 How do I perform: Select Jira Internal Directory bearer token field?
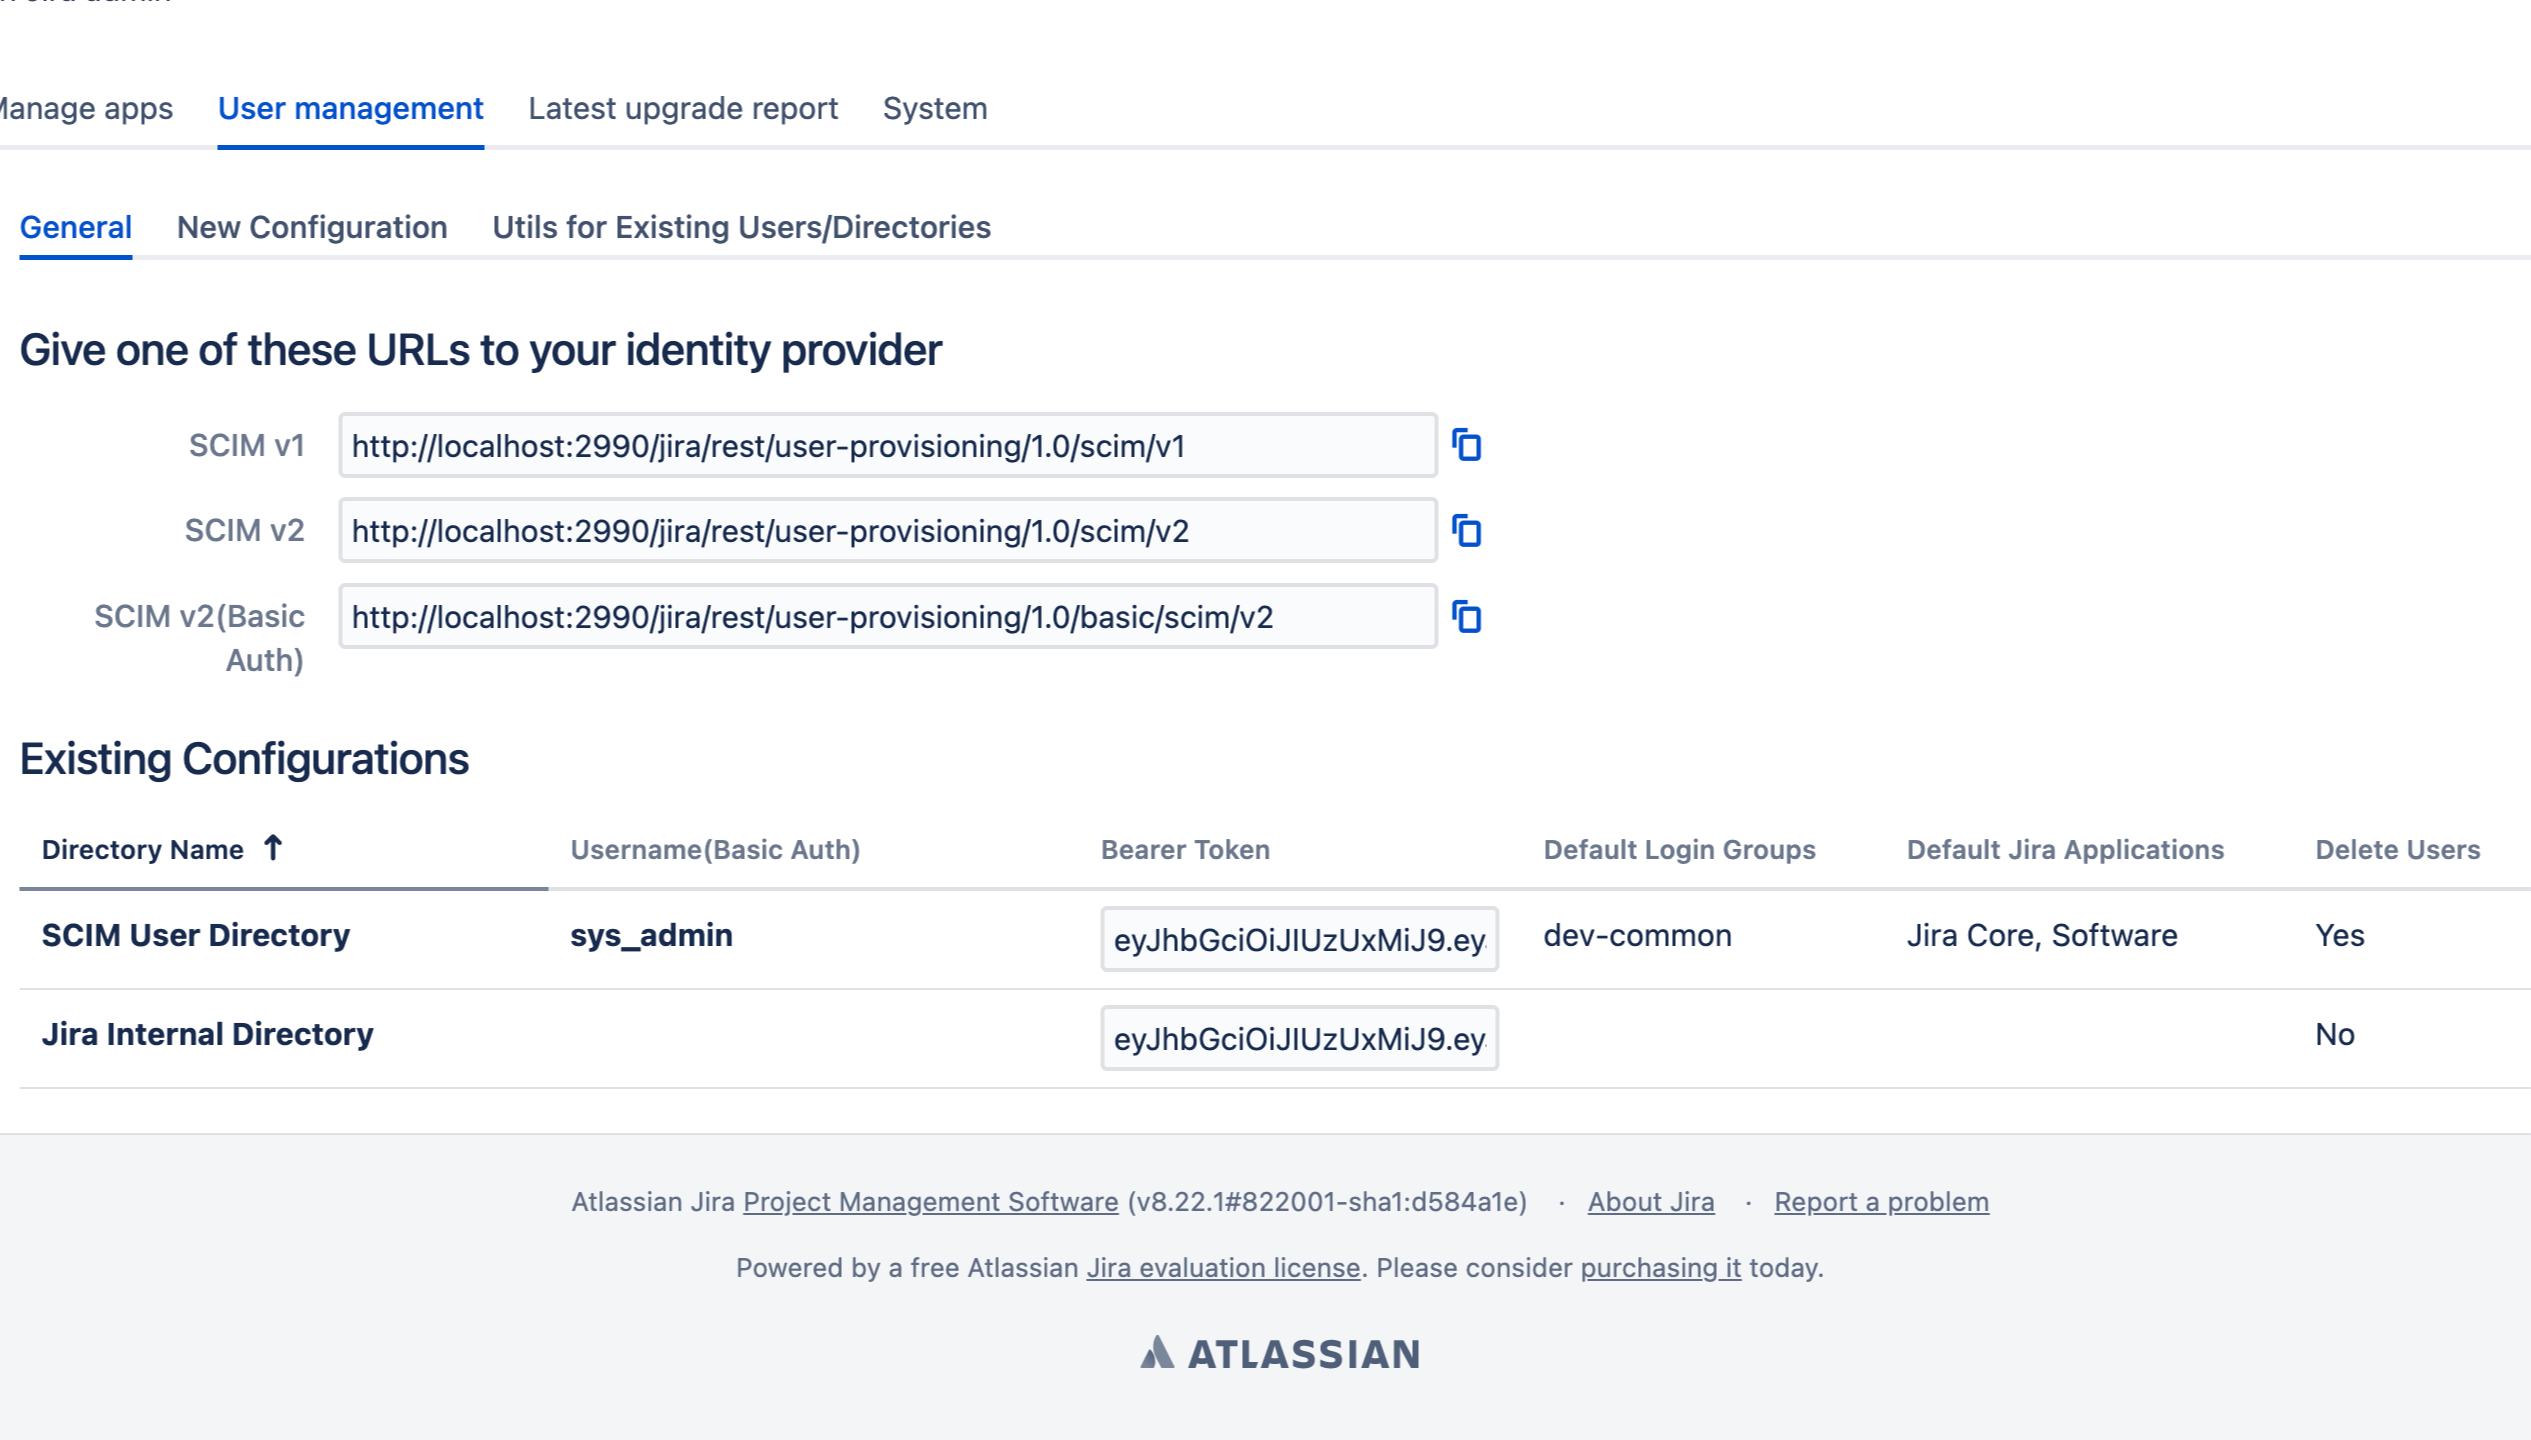(x=1298, y=1038)
